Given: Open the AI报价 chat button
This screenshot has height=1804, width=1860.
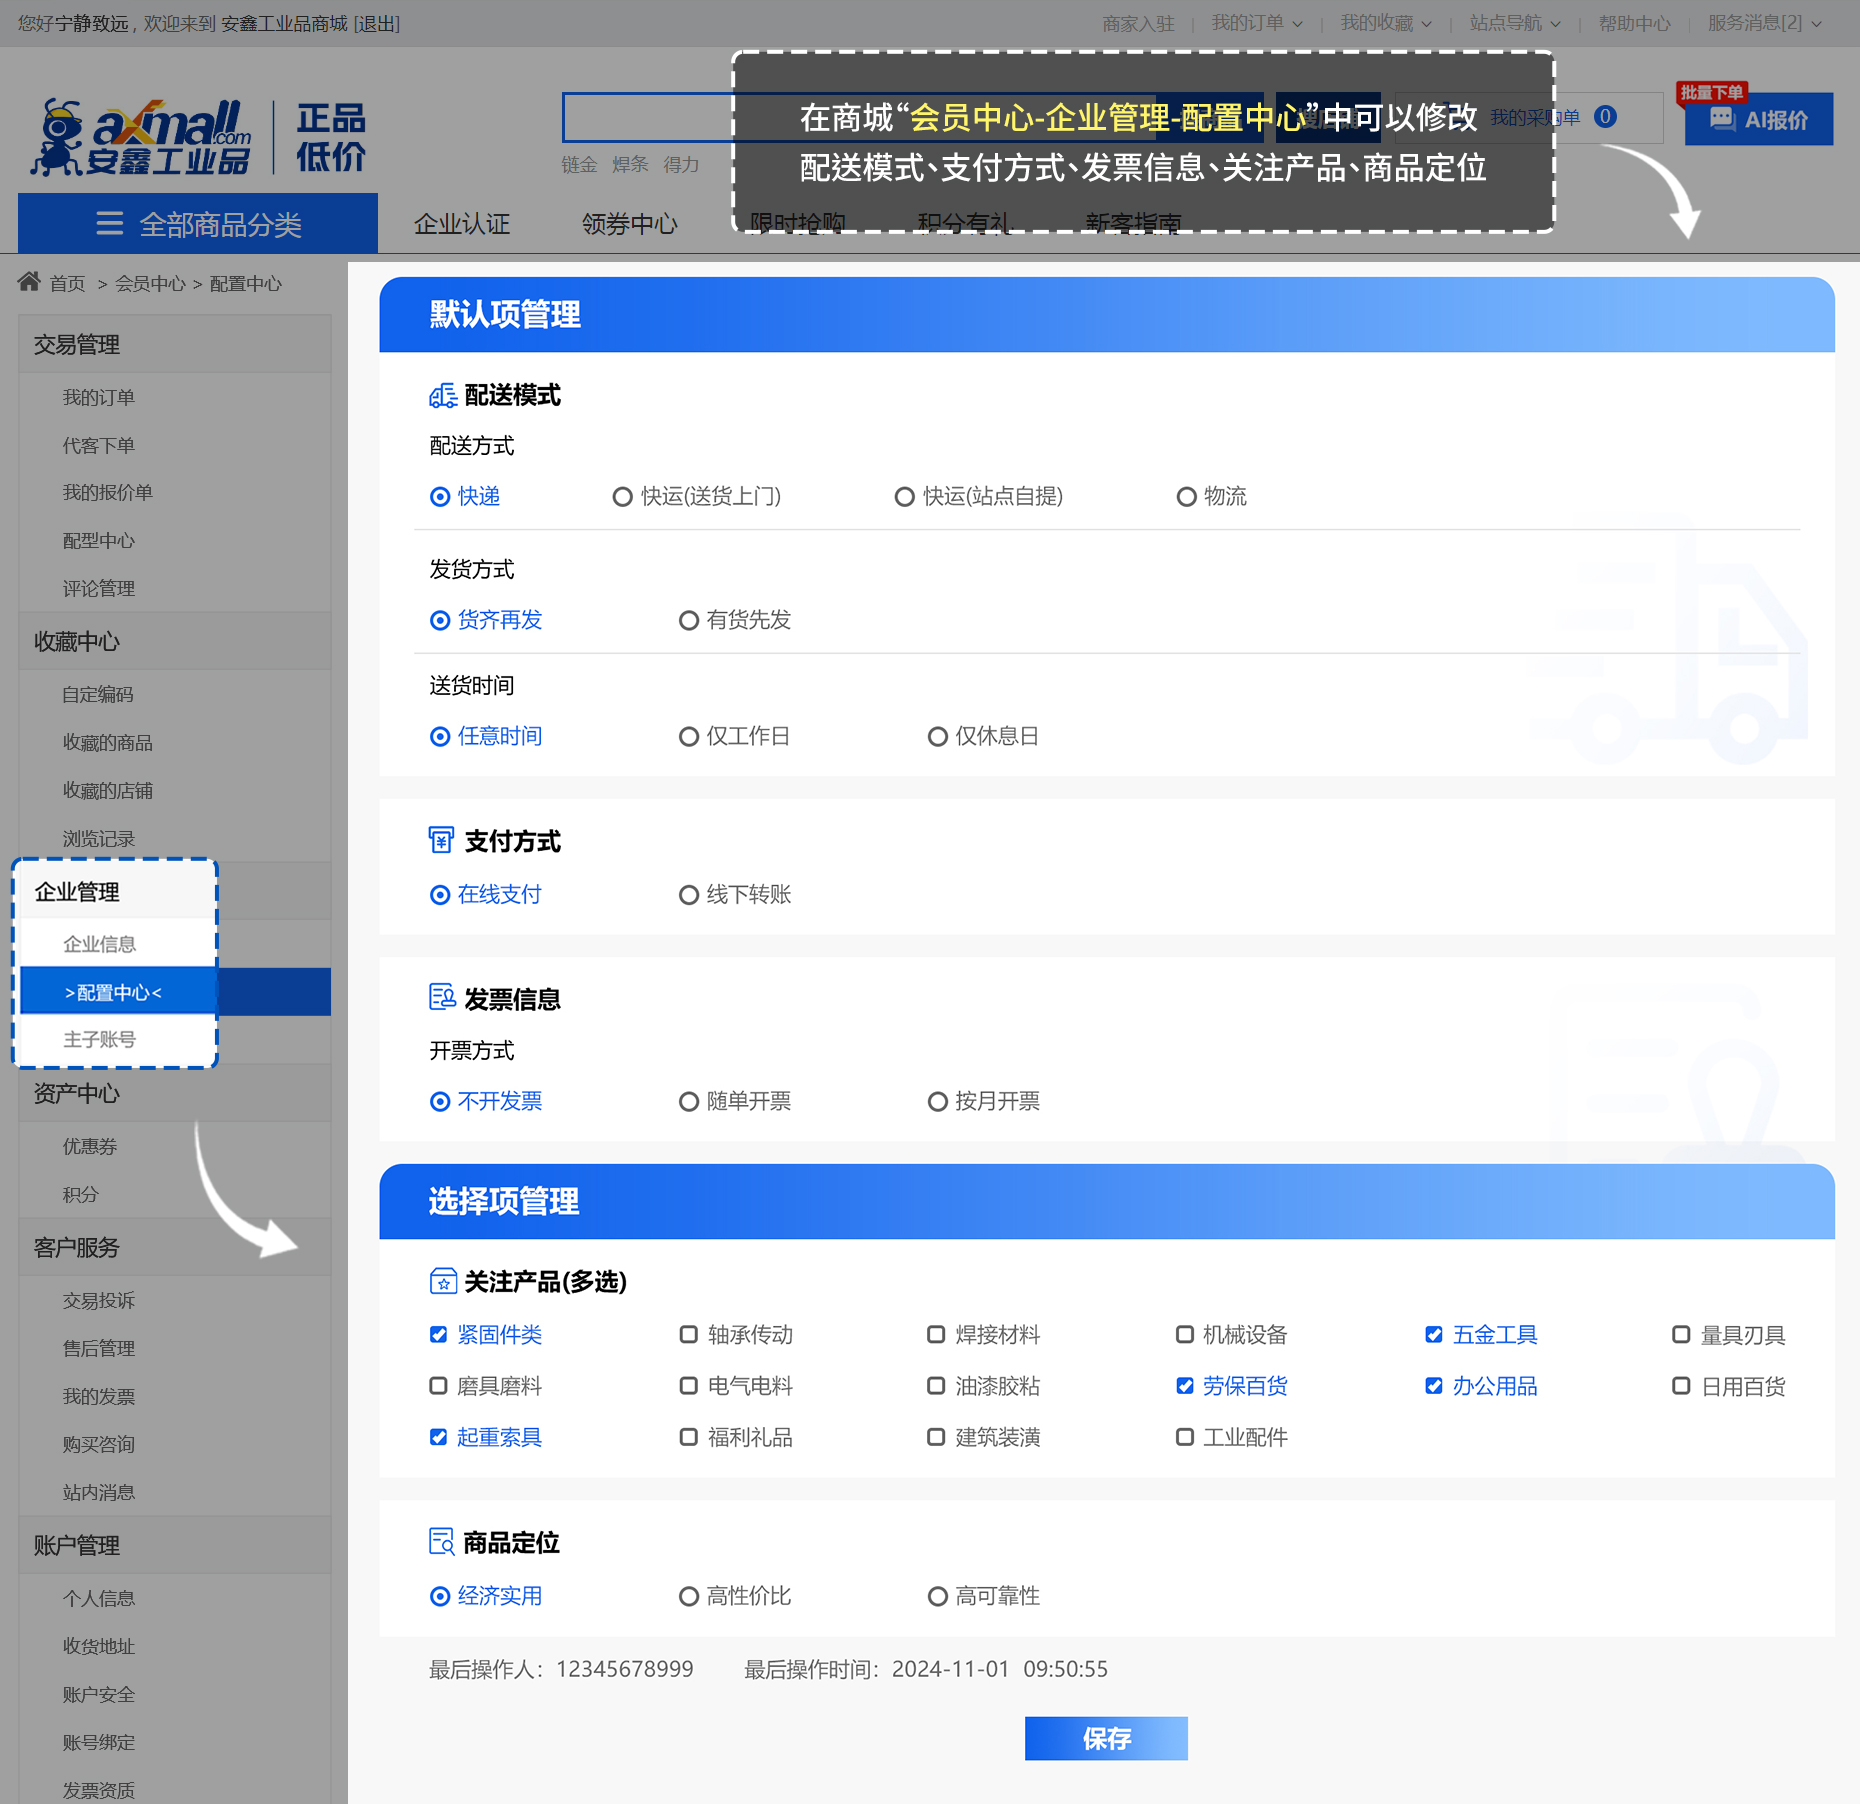Looking at the screenshot, I should tap(1758, 120).
